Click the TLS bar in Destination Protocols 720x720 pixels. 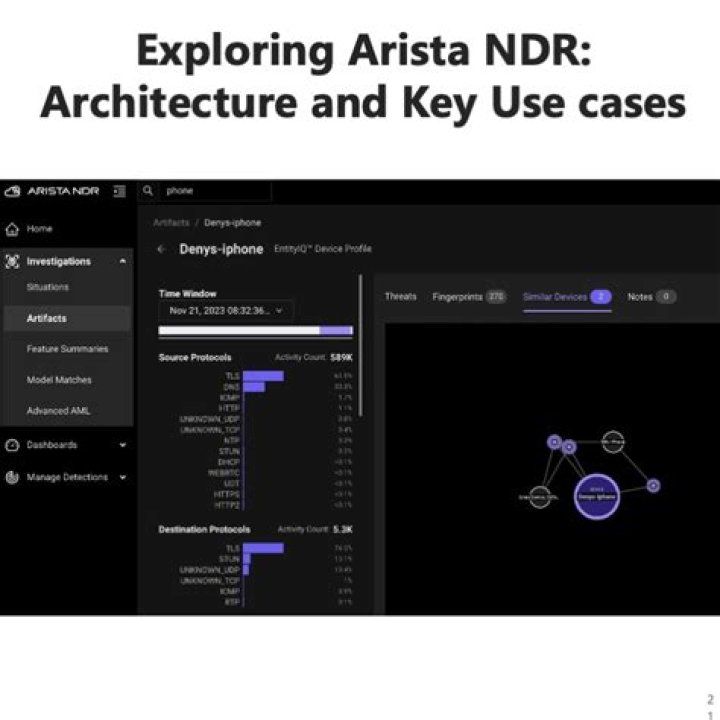click(263, 548)
